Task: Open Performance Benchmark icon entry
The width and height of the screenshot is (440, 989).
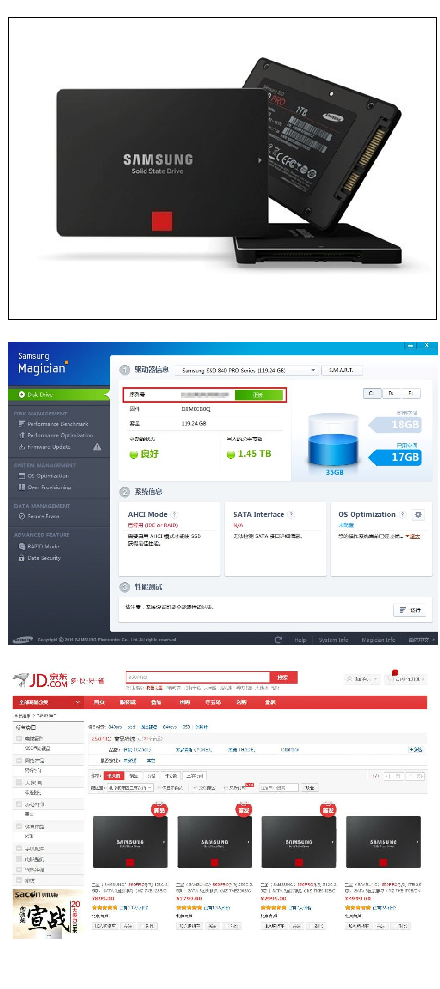Action: [53, 424]
